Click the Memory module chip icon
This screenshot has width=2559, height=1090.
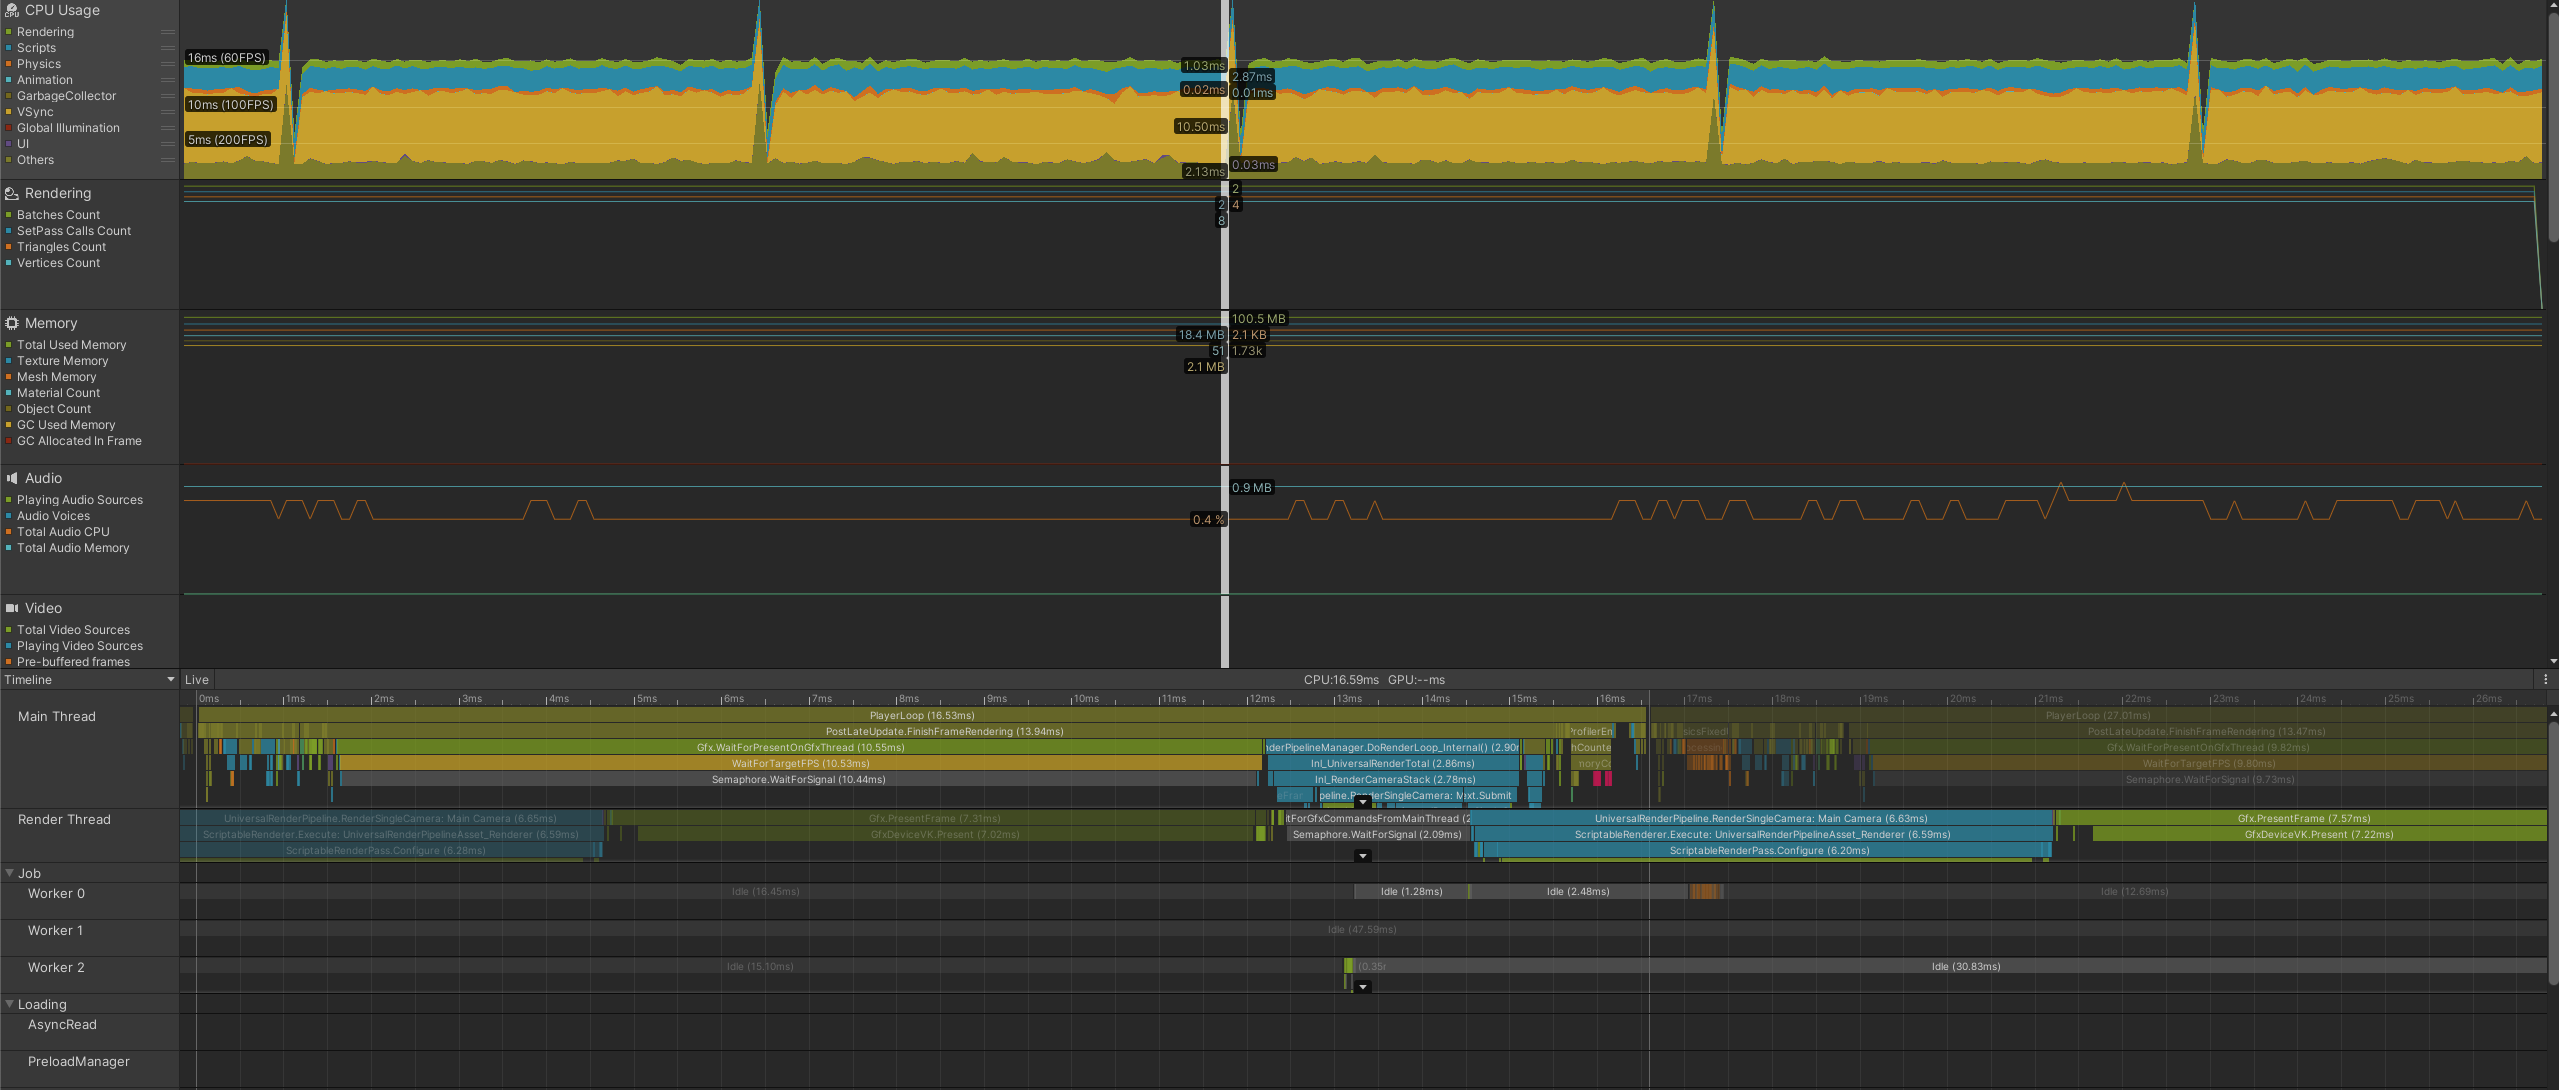click(x=12, y=324)
